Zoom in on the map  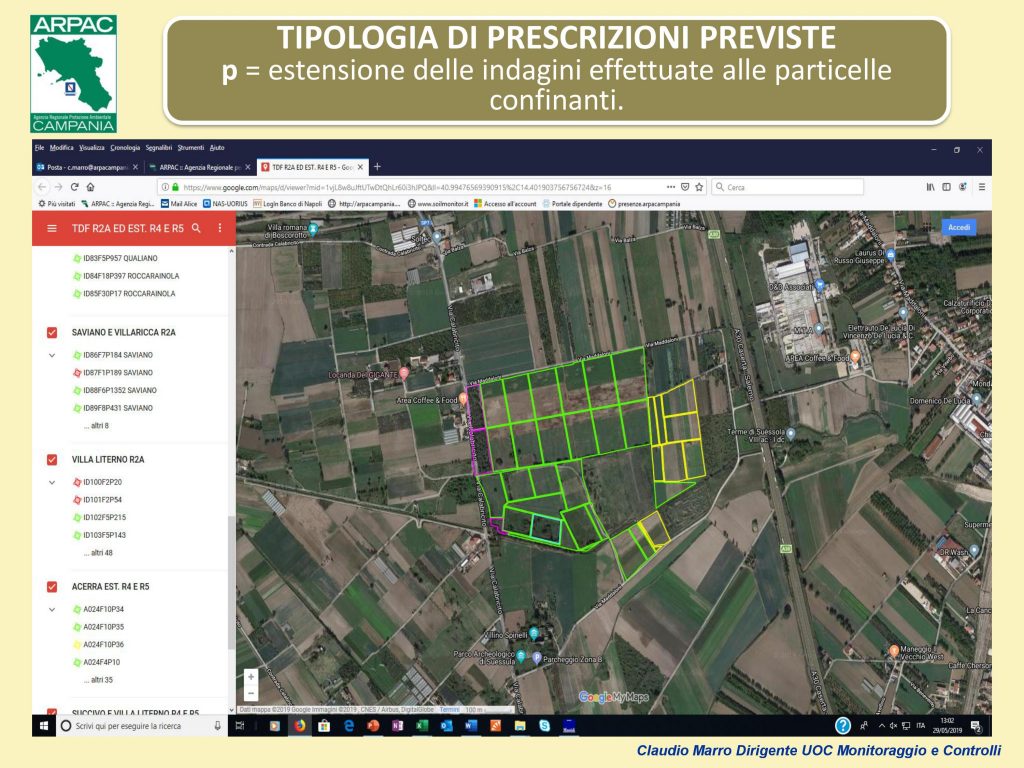(x=251, y=677)
